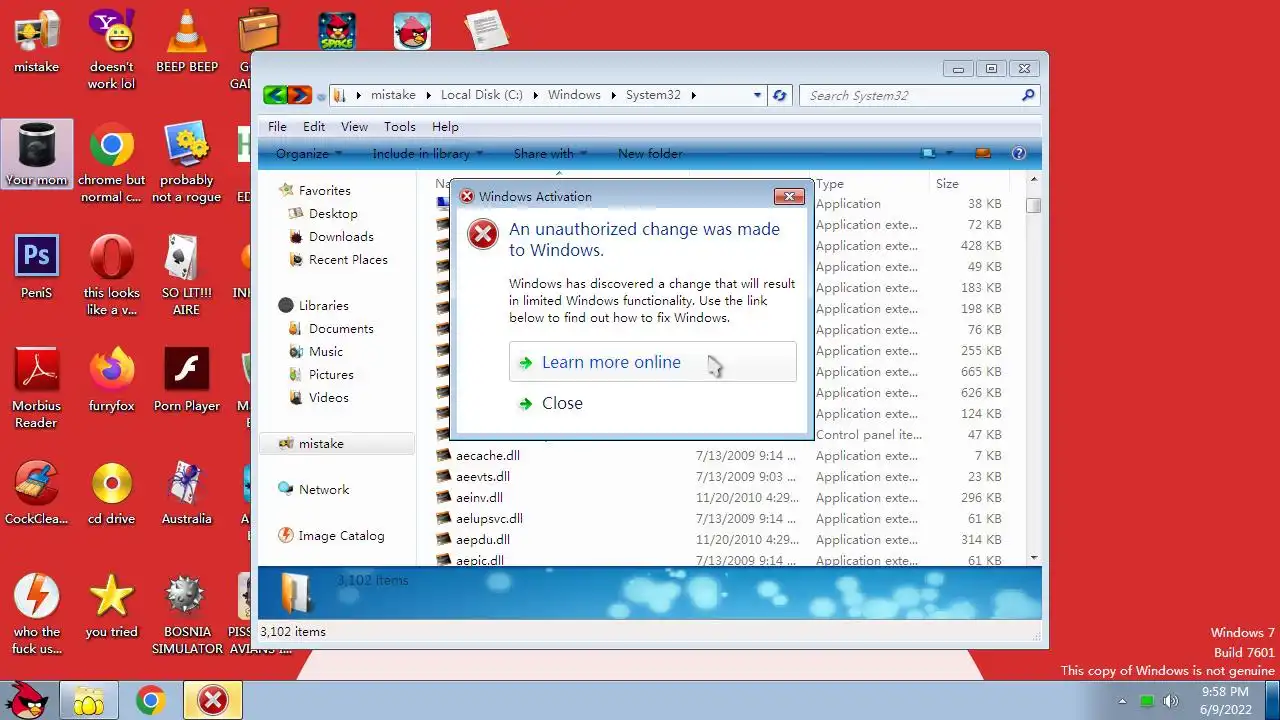Open the View menu

coord(354,126)
